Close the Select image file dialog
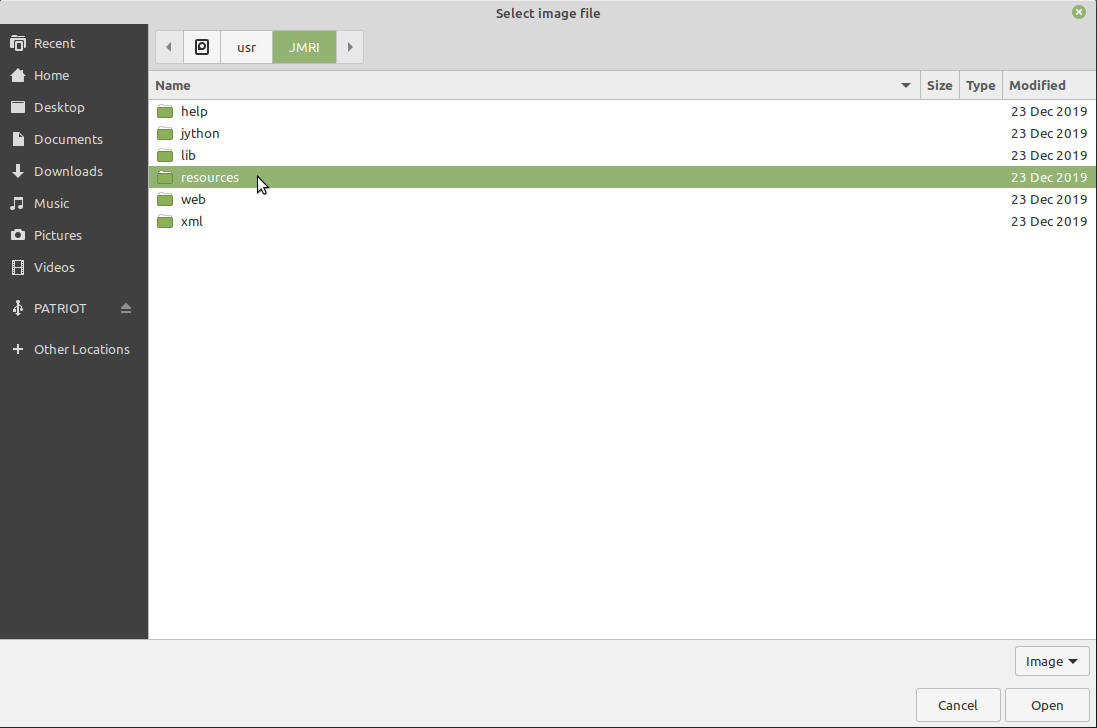This screenshot has height=728, width=1097. click(1079, 13)
